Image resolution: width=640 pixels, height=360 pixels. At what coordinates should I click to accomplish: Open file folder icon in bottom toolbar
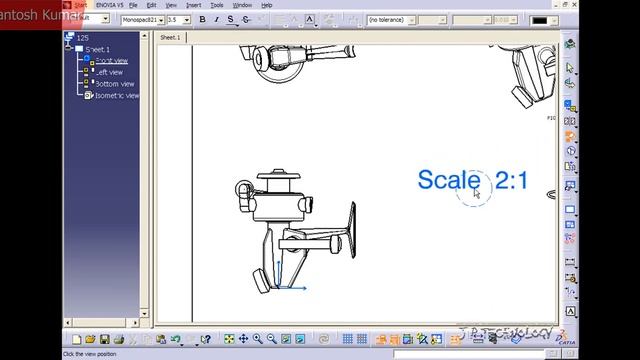(x=90, y=339)
